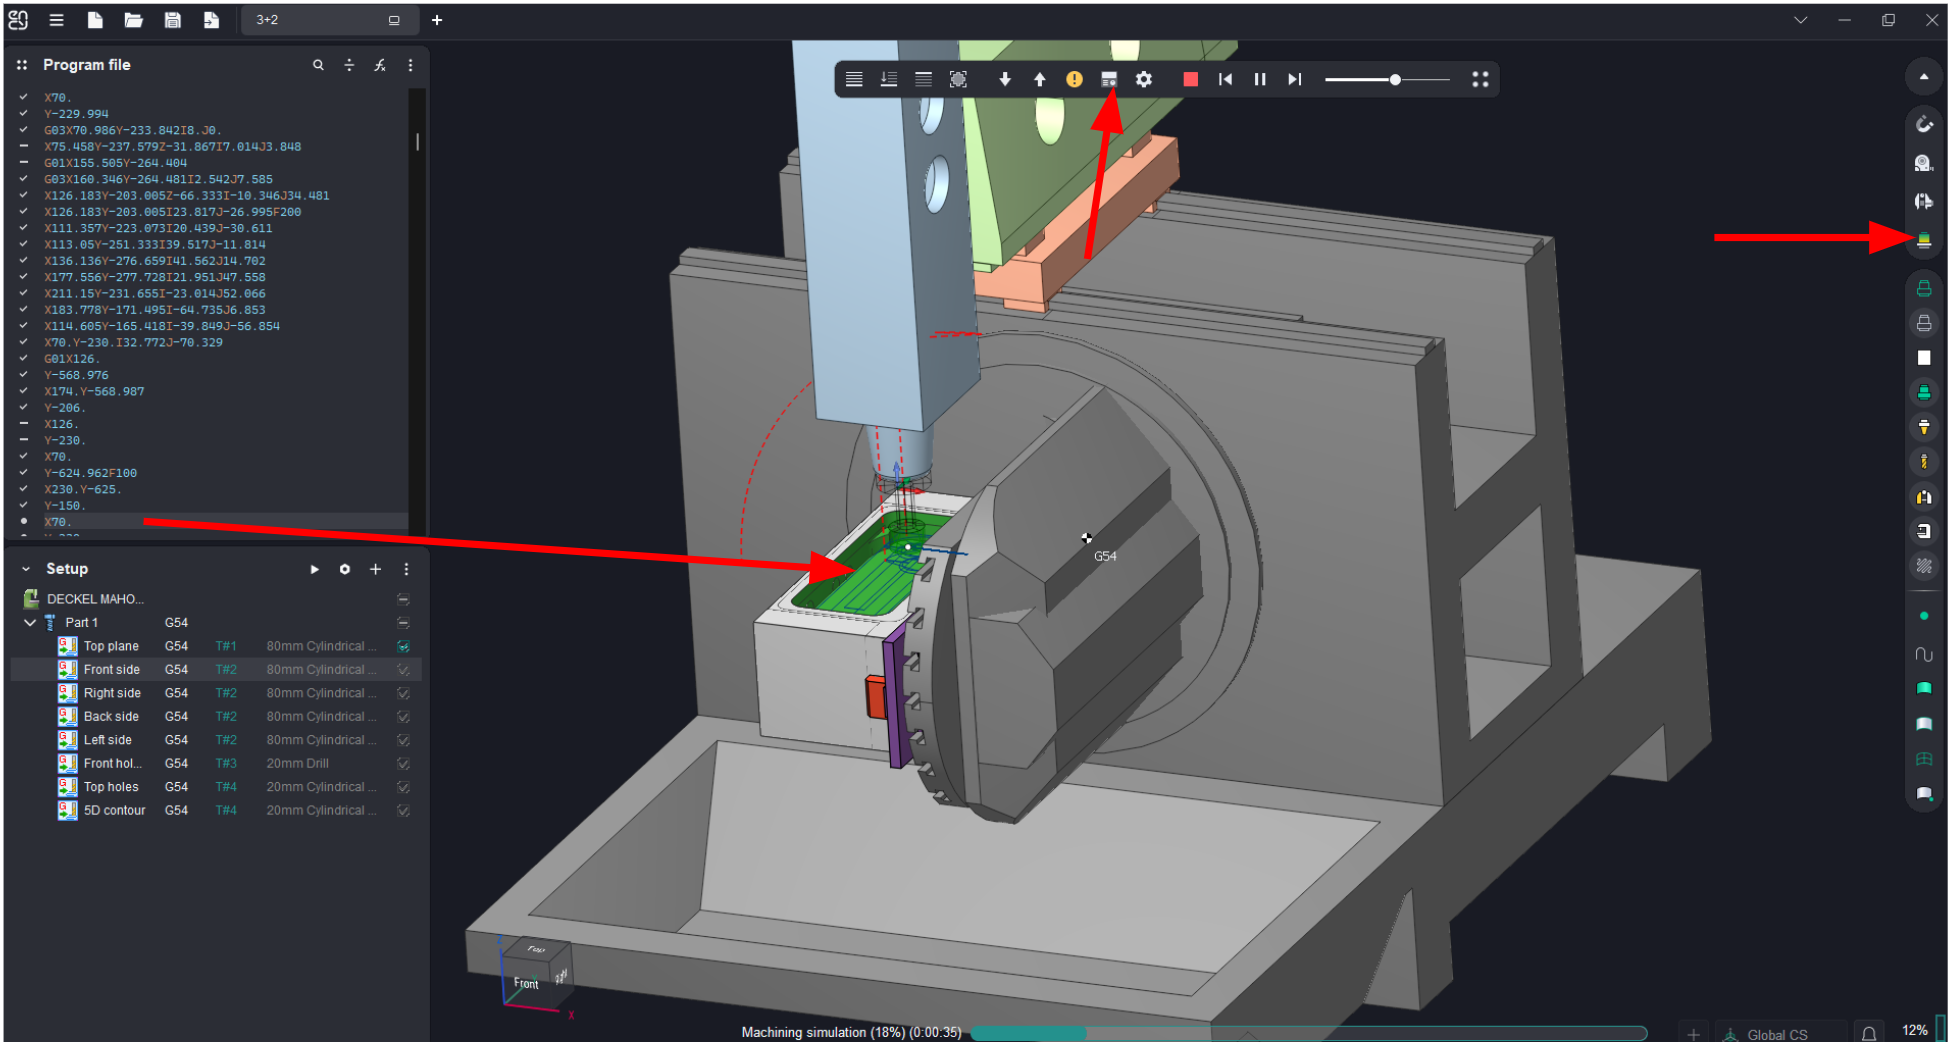The image size is (1950, 1042).
Task: Add a new tab with plus button
Action: [437, 20]
